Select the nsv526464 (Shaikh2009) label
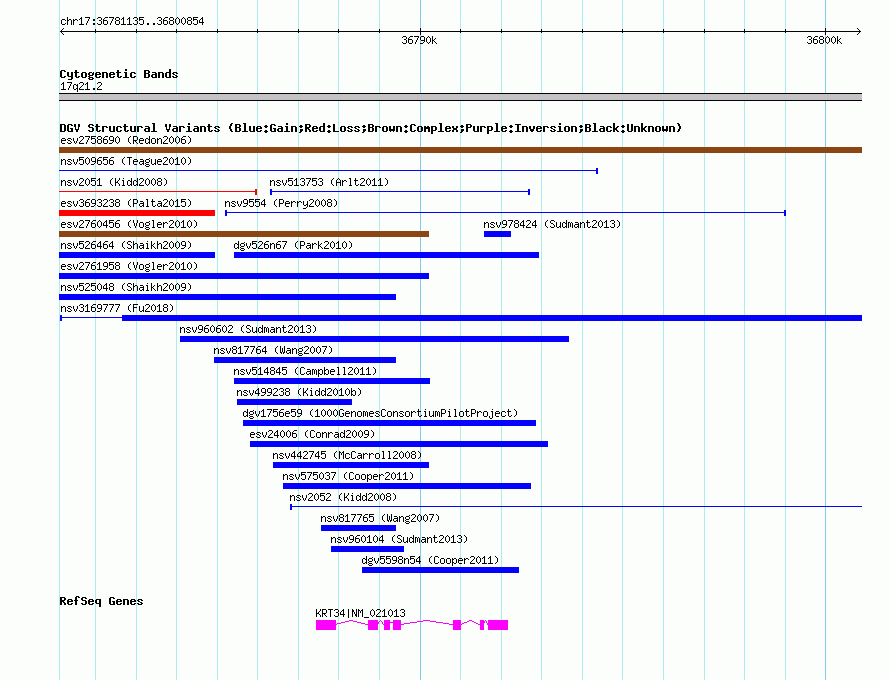The image size is (890, 680). tap(126, 245)
